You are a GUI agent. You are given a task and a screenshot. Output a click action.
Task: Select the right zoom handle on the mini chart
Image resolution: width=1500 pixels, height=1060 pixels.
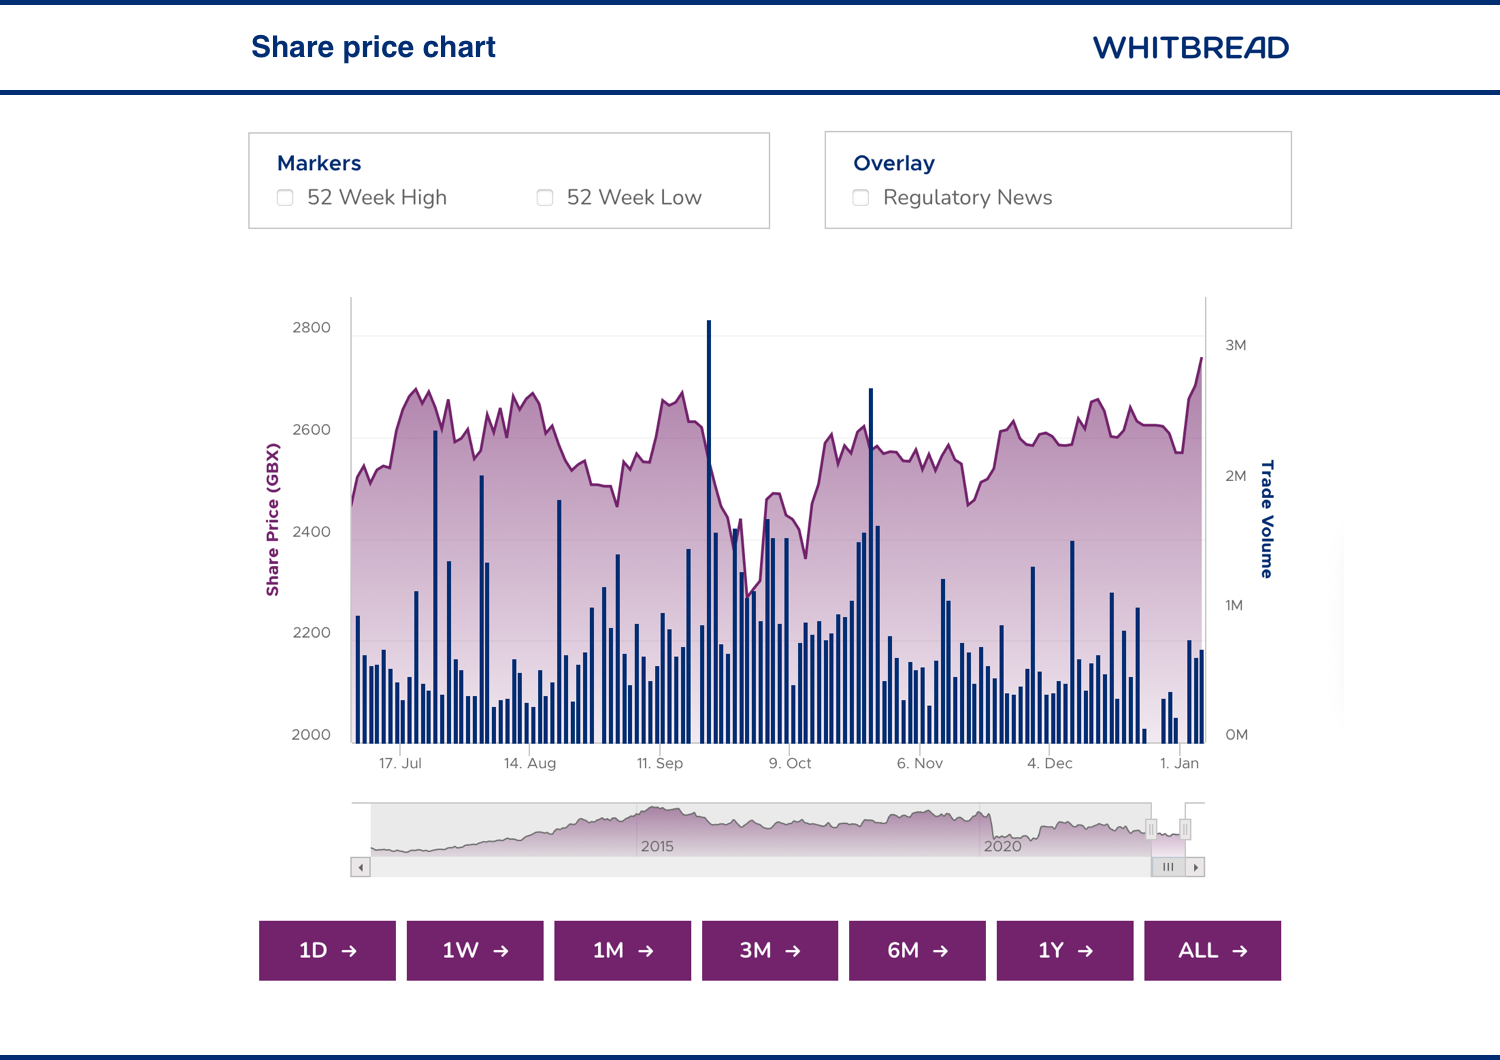pyautogui.click(x=1185, y=829)
